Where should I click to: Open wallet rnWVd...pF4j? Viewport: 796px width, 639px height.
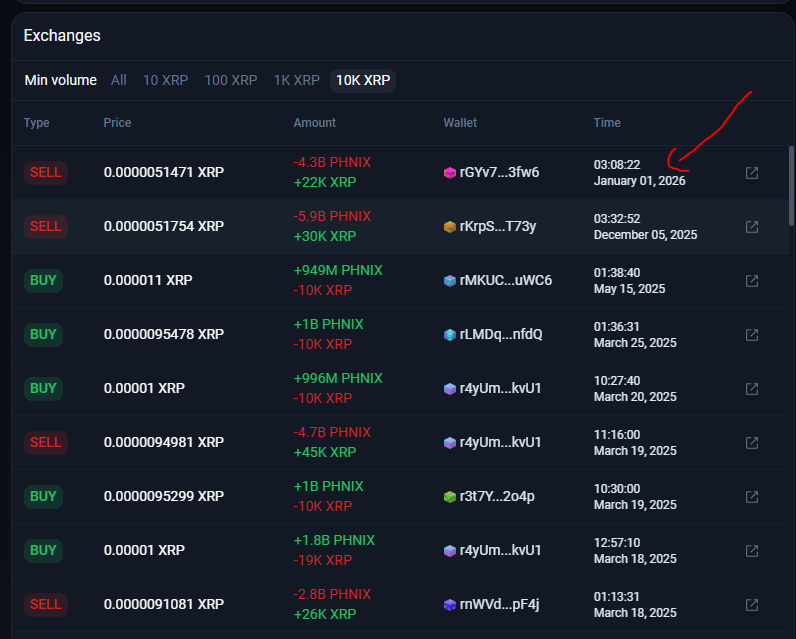coord(500,604)
